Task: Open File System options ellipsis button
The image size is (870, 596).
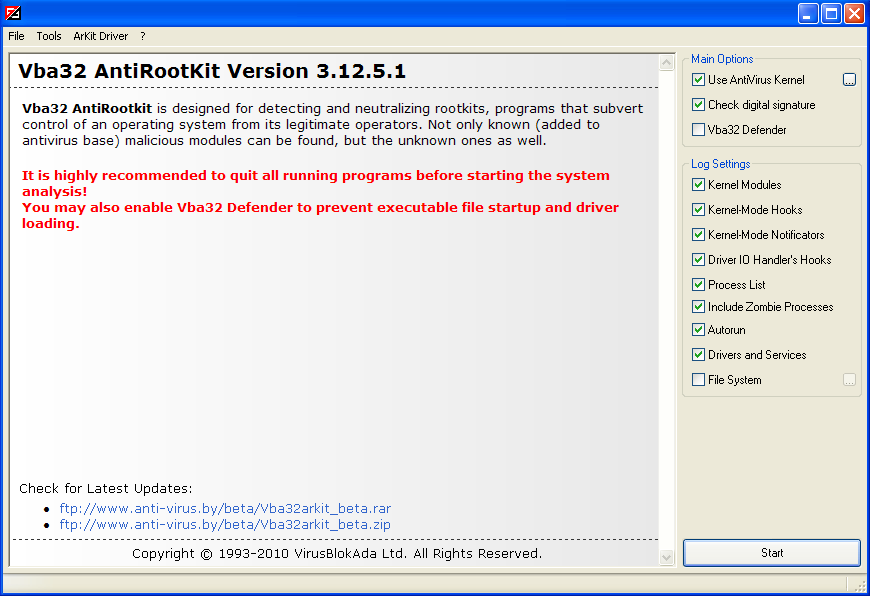Action: point(849,380)
